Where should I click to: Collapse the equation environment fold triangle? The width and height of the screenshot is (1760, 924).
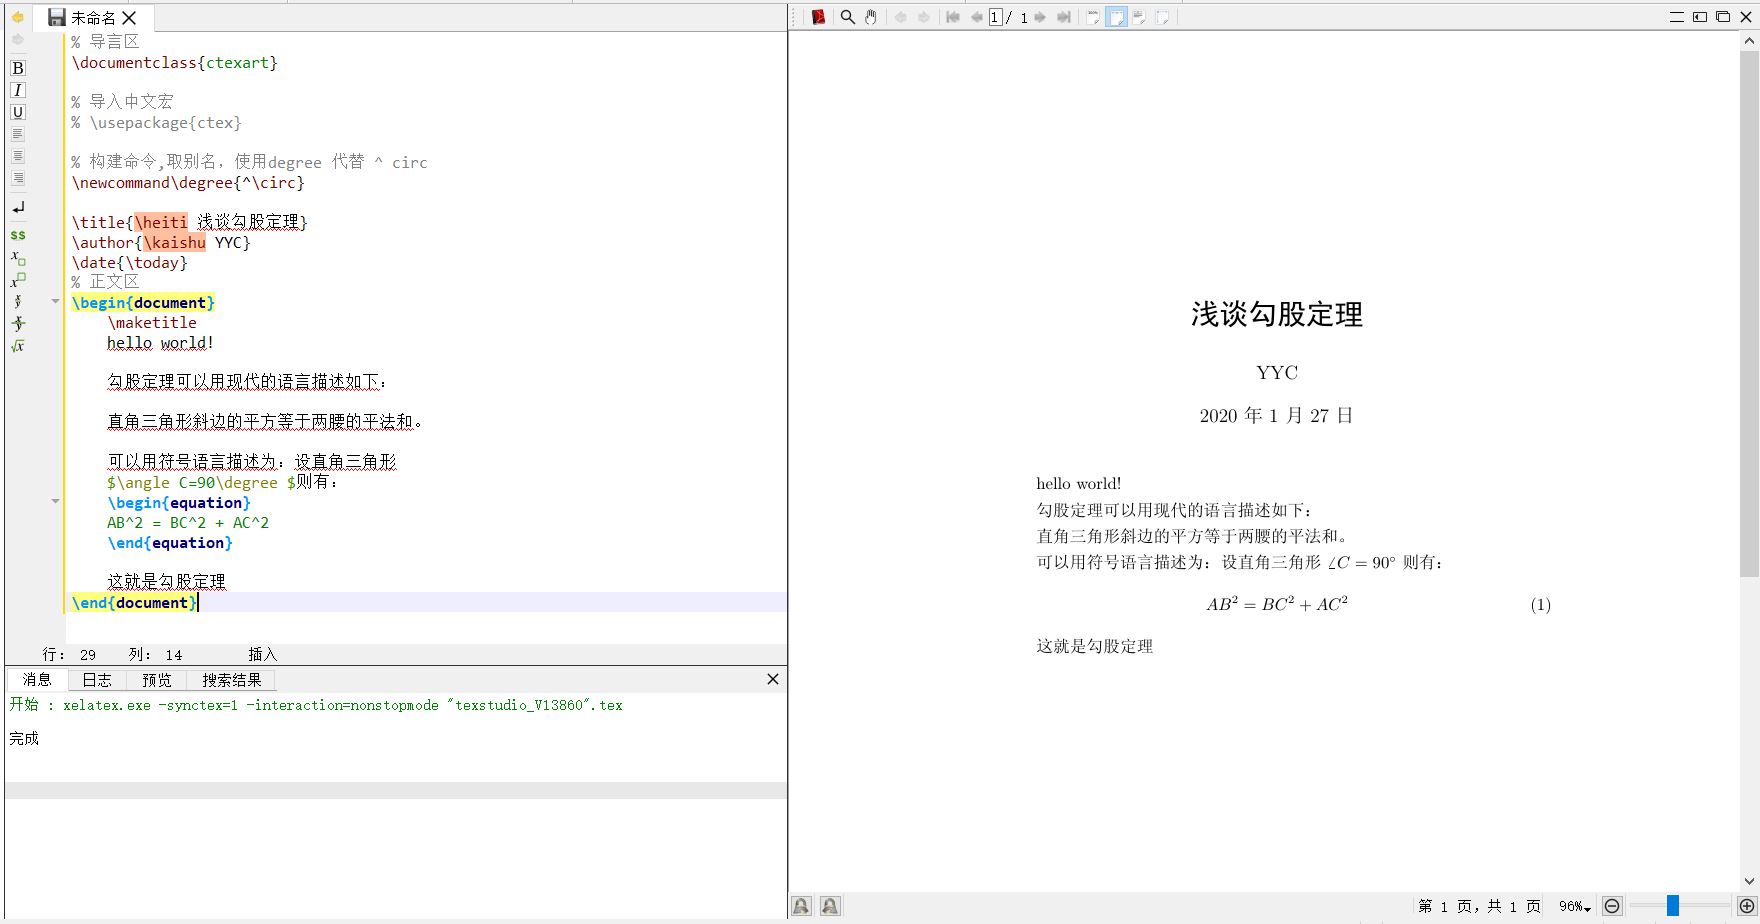(55, 501)
